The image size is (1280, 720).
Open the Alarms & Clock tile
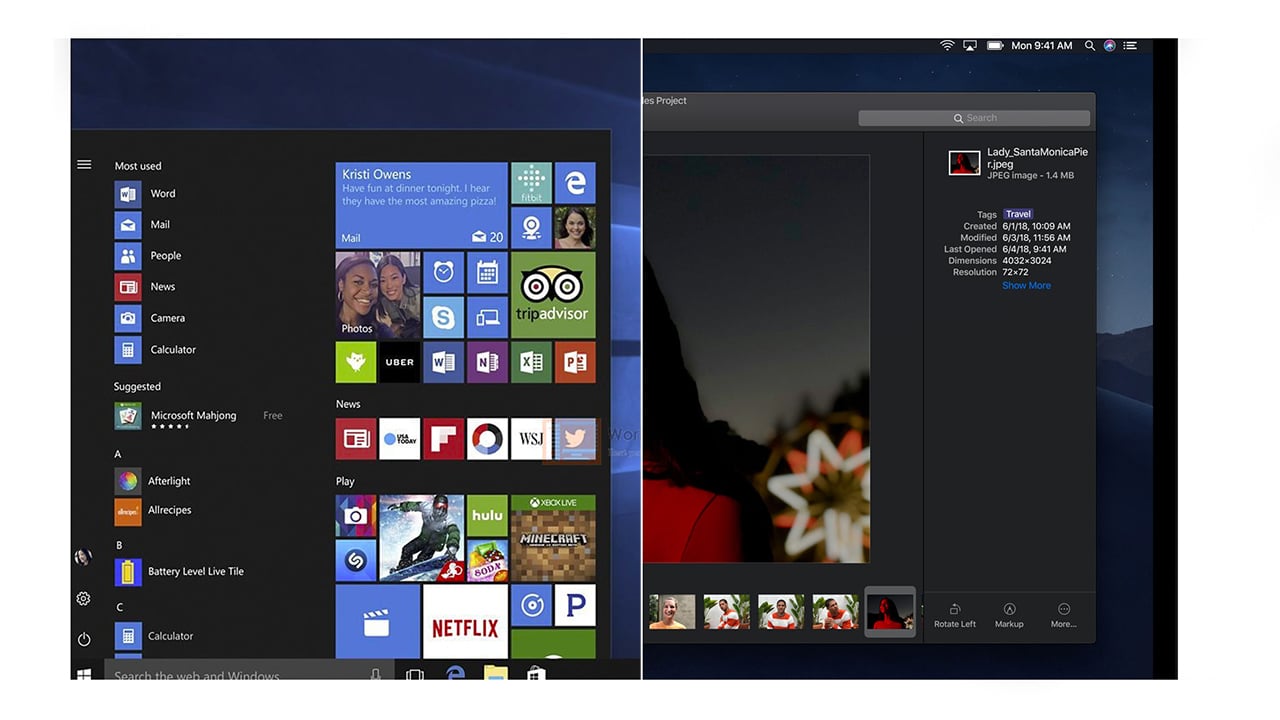(x=443, y=272)
